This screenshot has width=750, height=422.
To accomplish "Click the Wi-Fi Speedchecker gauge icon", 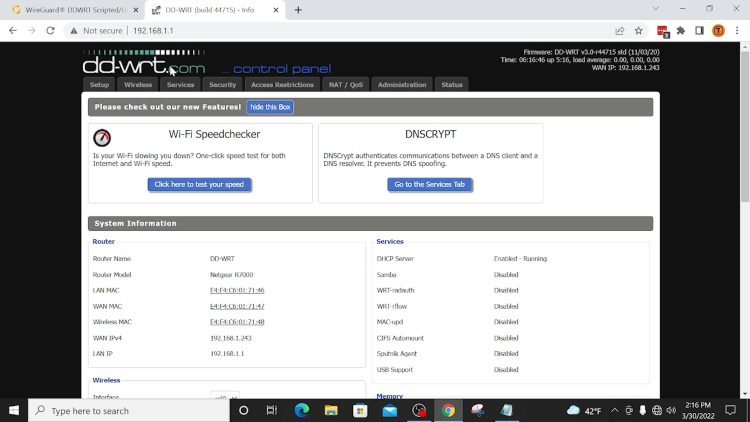I will pos(102,138).
